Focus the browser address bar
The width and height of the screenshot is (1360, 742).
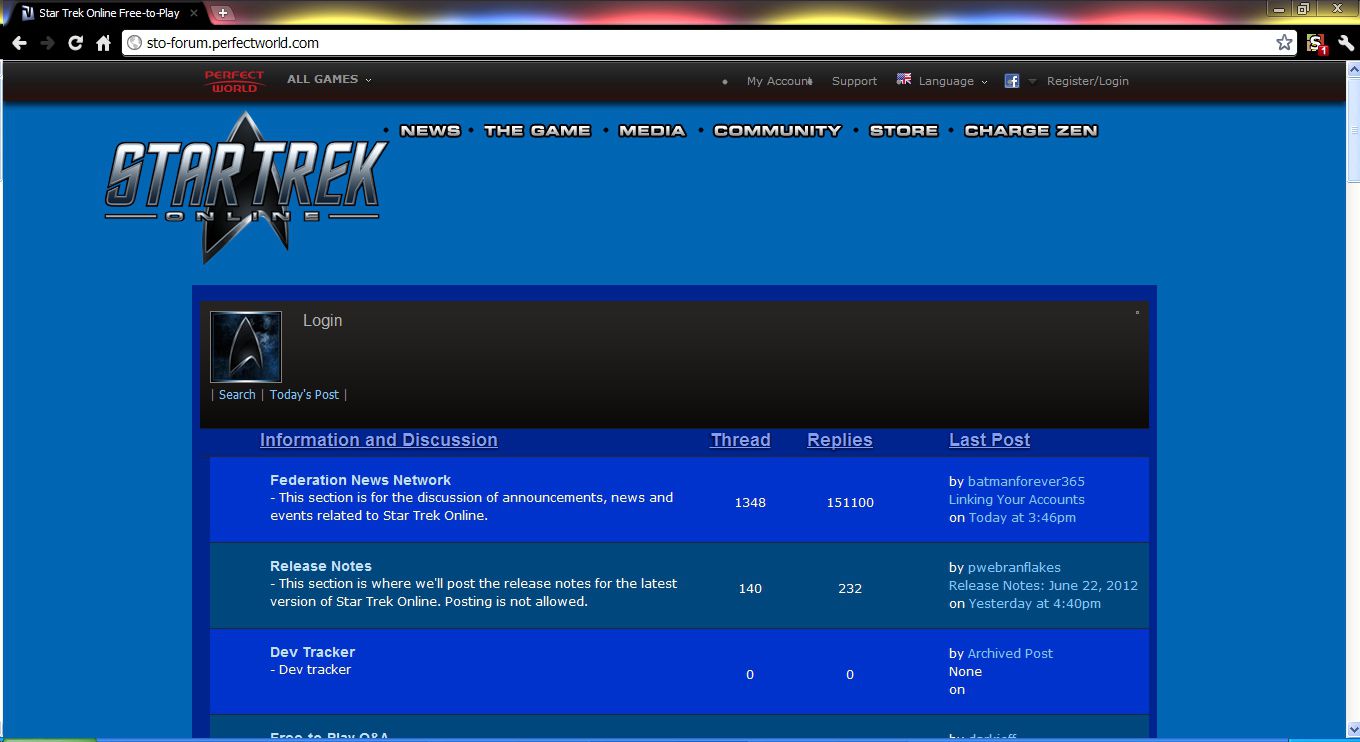[700, 43]
